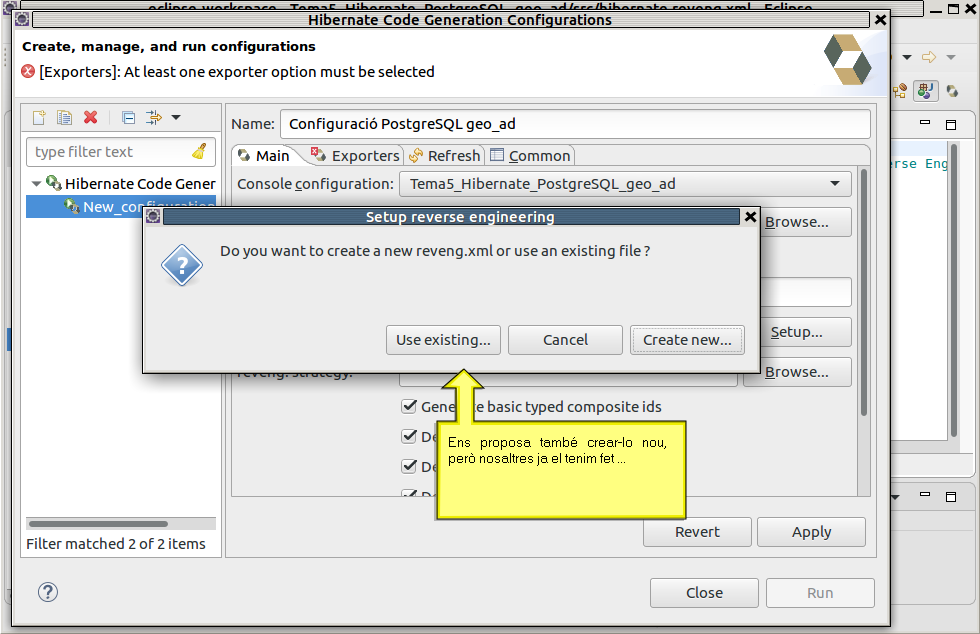The image size is (980, 634).
Task: Click the duplicate configuration icon
Action: point(64,118)
